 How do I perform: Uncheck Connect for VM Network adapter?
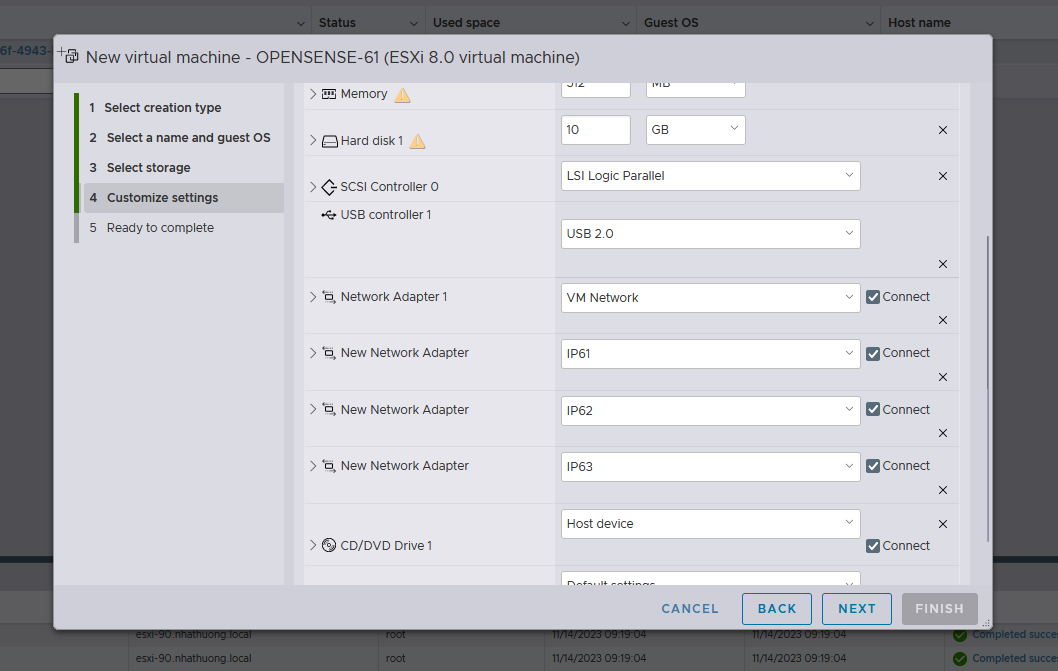(873, 297)
